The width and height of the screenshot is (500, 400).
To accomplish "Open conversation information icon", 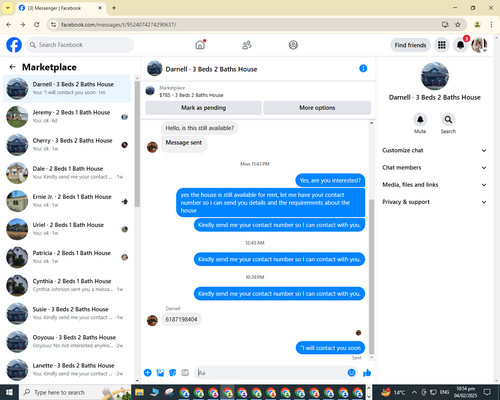I will pos(363,69).
